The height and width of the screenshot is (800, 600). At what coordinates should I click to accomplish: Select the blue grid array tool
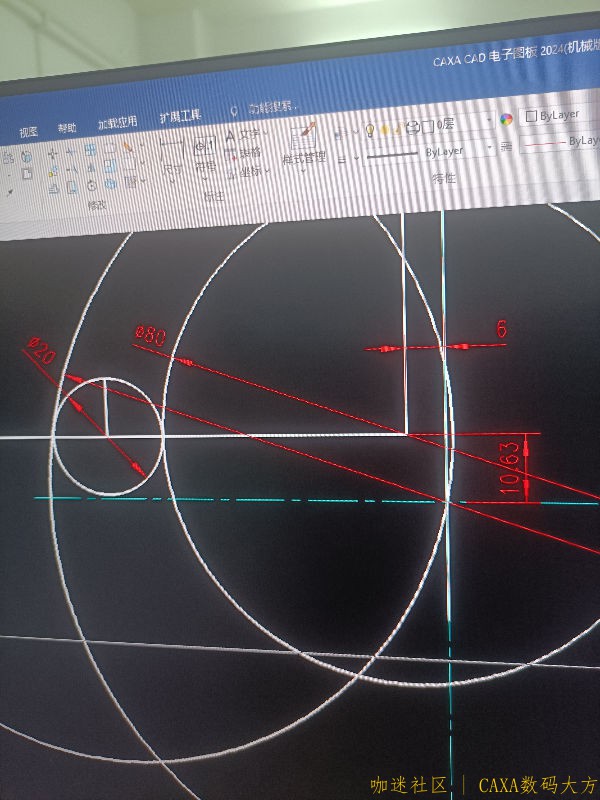pos(90,150)
